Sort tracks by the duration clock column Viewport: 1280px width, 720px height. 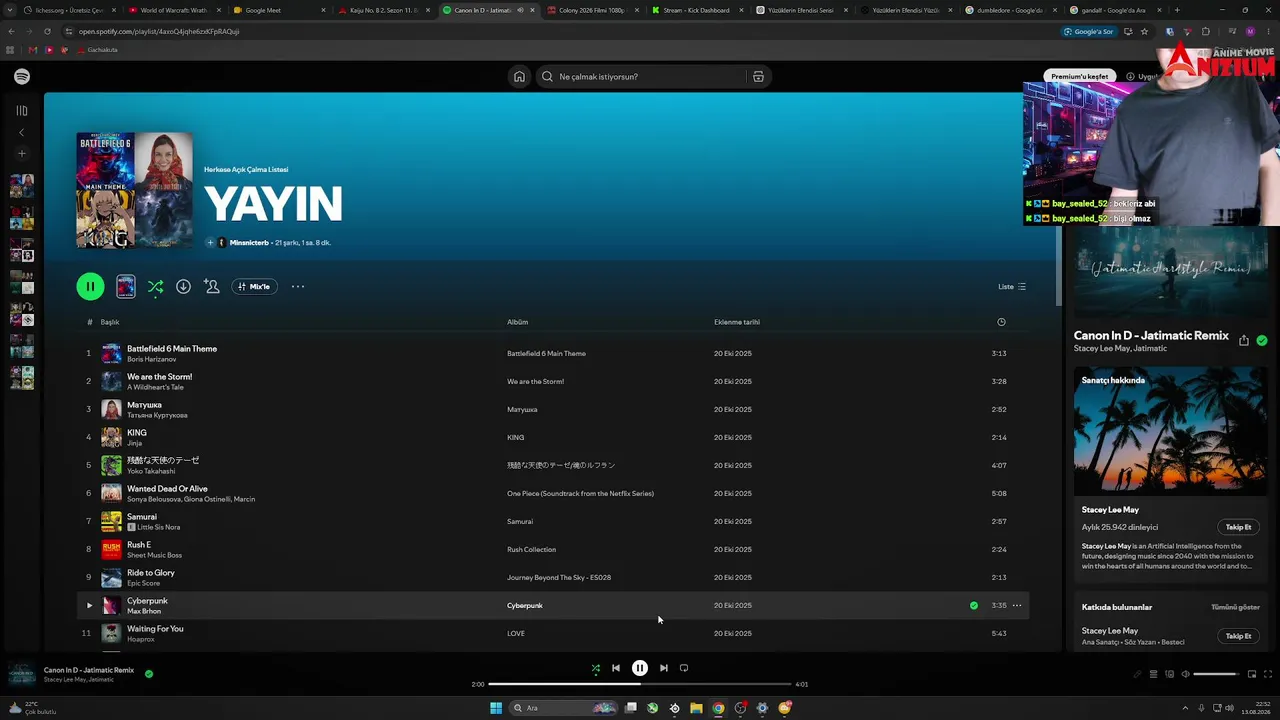tap(1001, 322)
